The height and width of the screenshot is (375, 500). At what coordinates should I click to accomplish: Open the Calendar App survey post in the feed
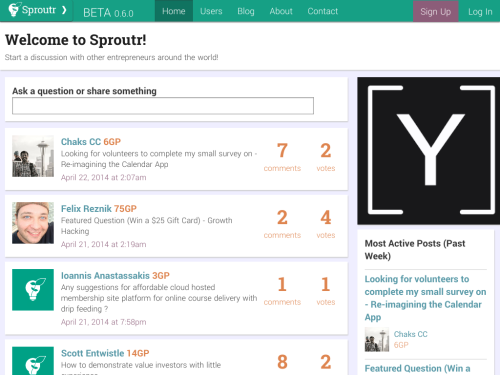coord(159,159)
